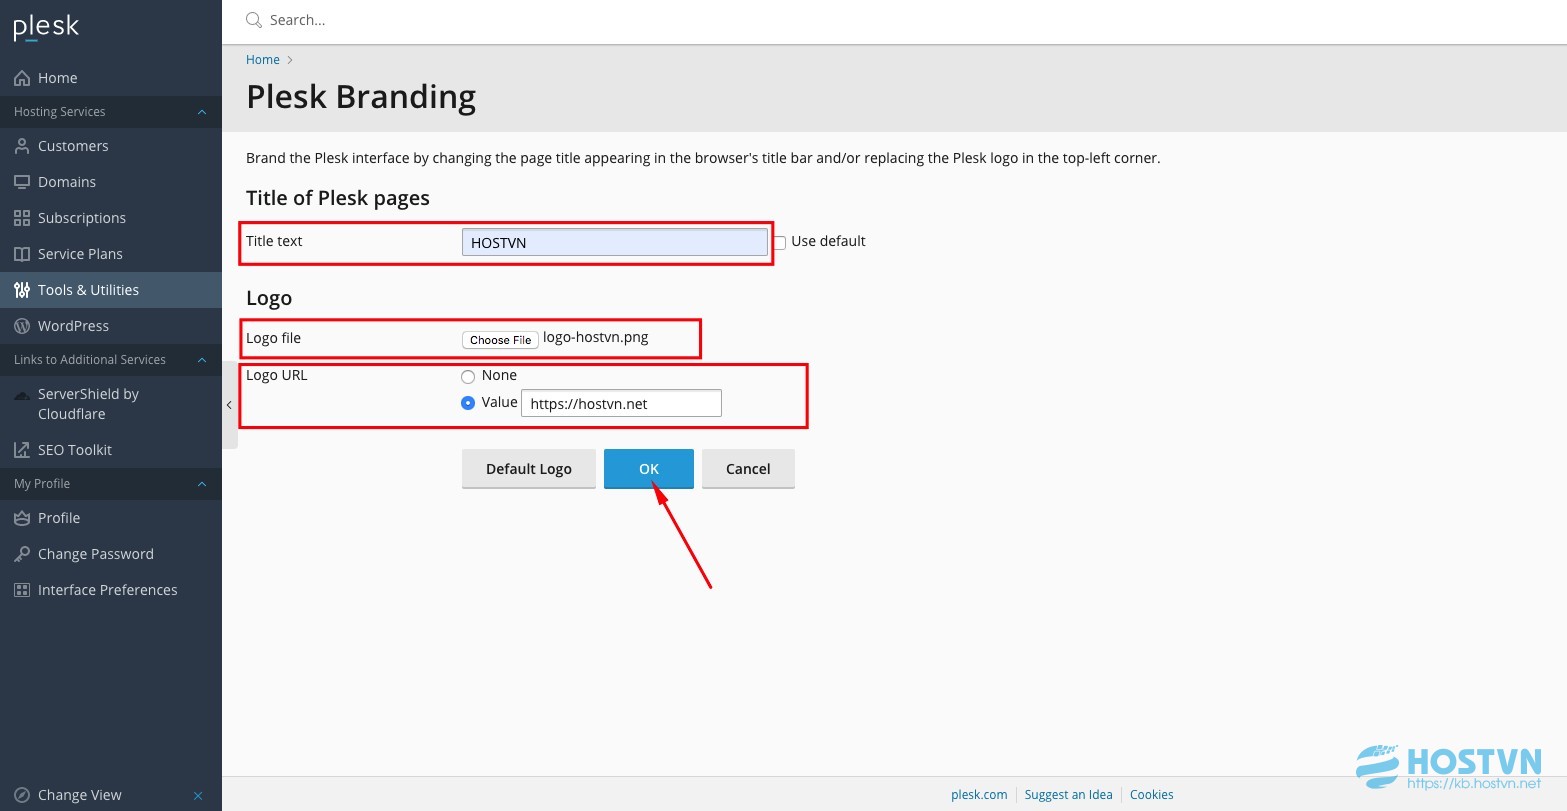Open Change Password in the sidebar
The width and height of the screenshot is (1567, 811).
click(x=111, y=554)
